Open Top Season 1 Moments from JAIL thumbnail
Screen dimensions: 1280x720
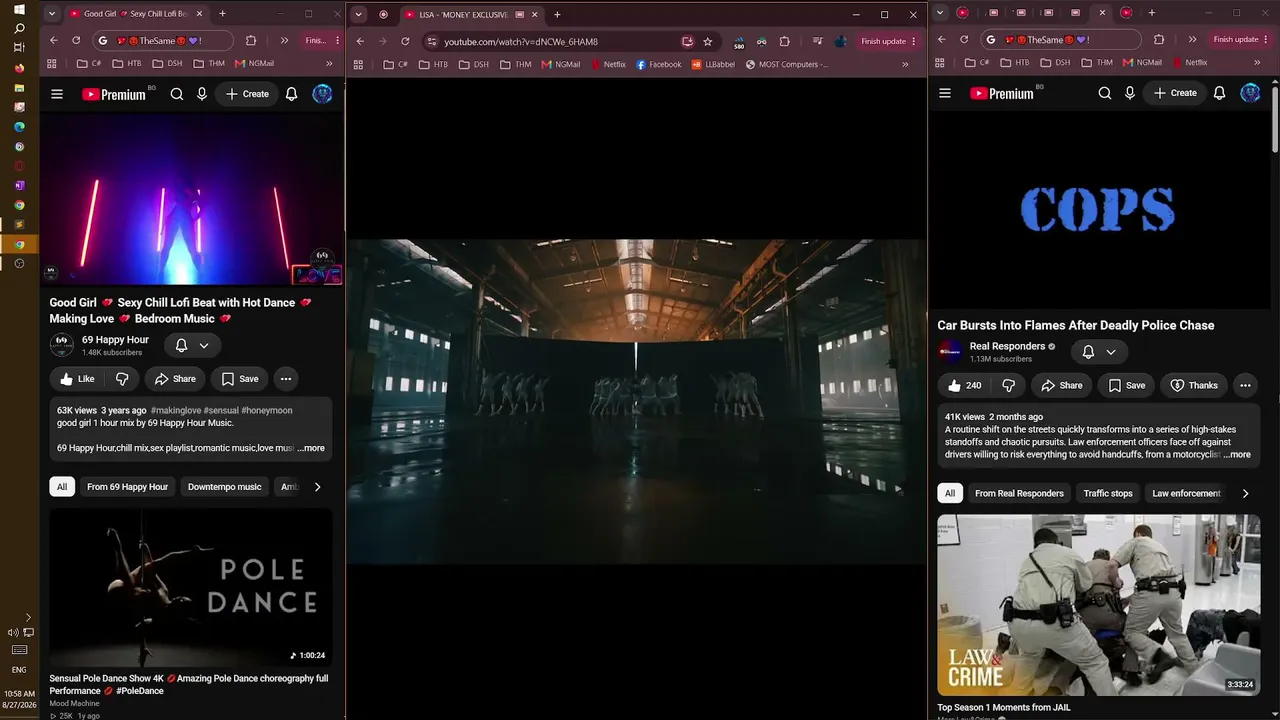(x=1099, y=605)
